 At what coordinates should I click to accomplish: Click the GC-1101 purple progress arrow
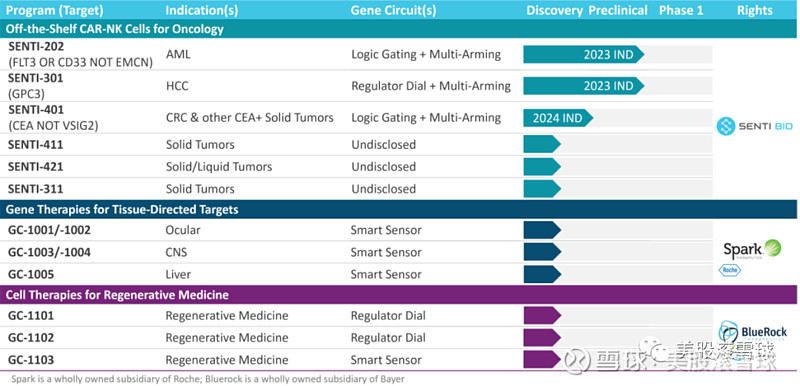[542, 316]
